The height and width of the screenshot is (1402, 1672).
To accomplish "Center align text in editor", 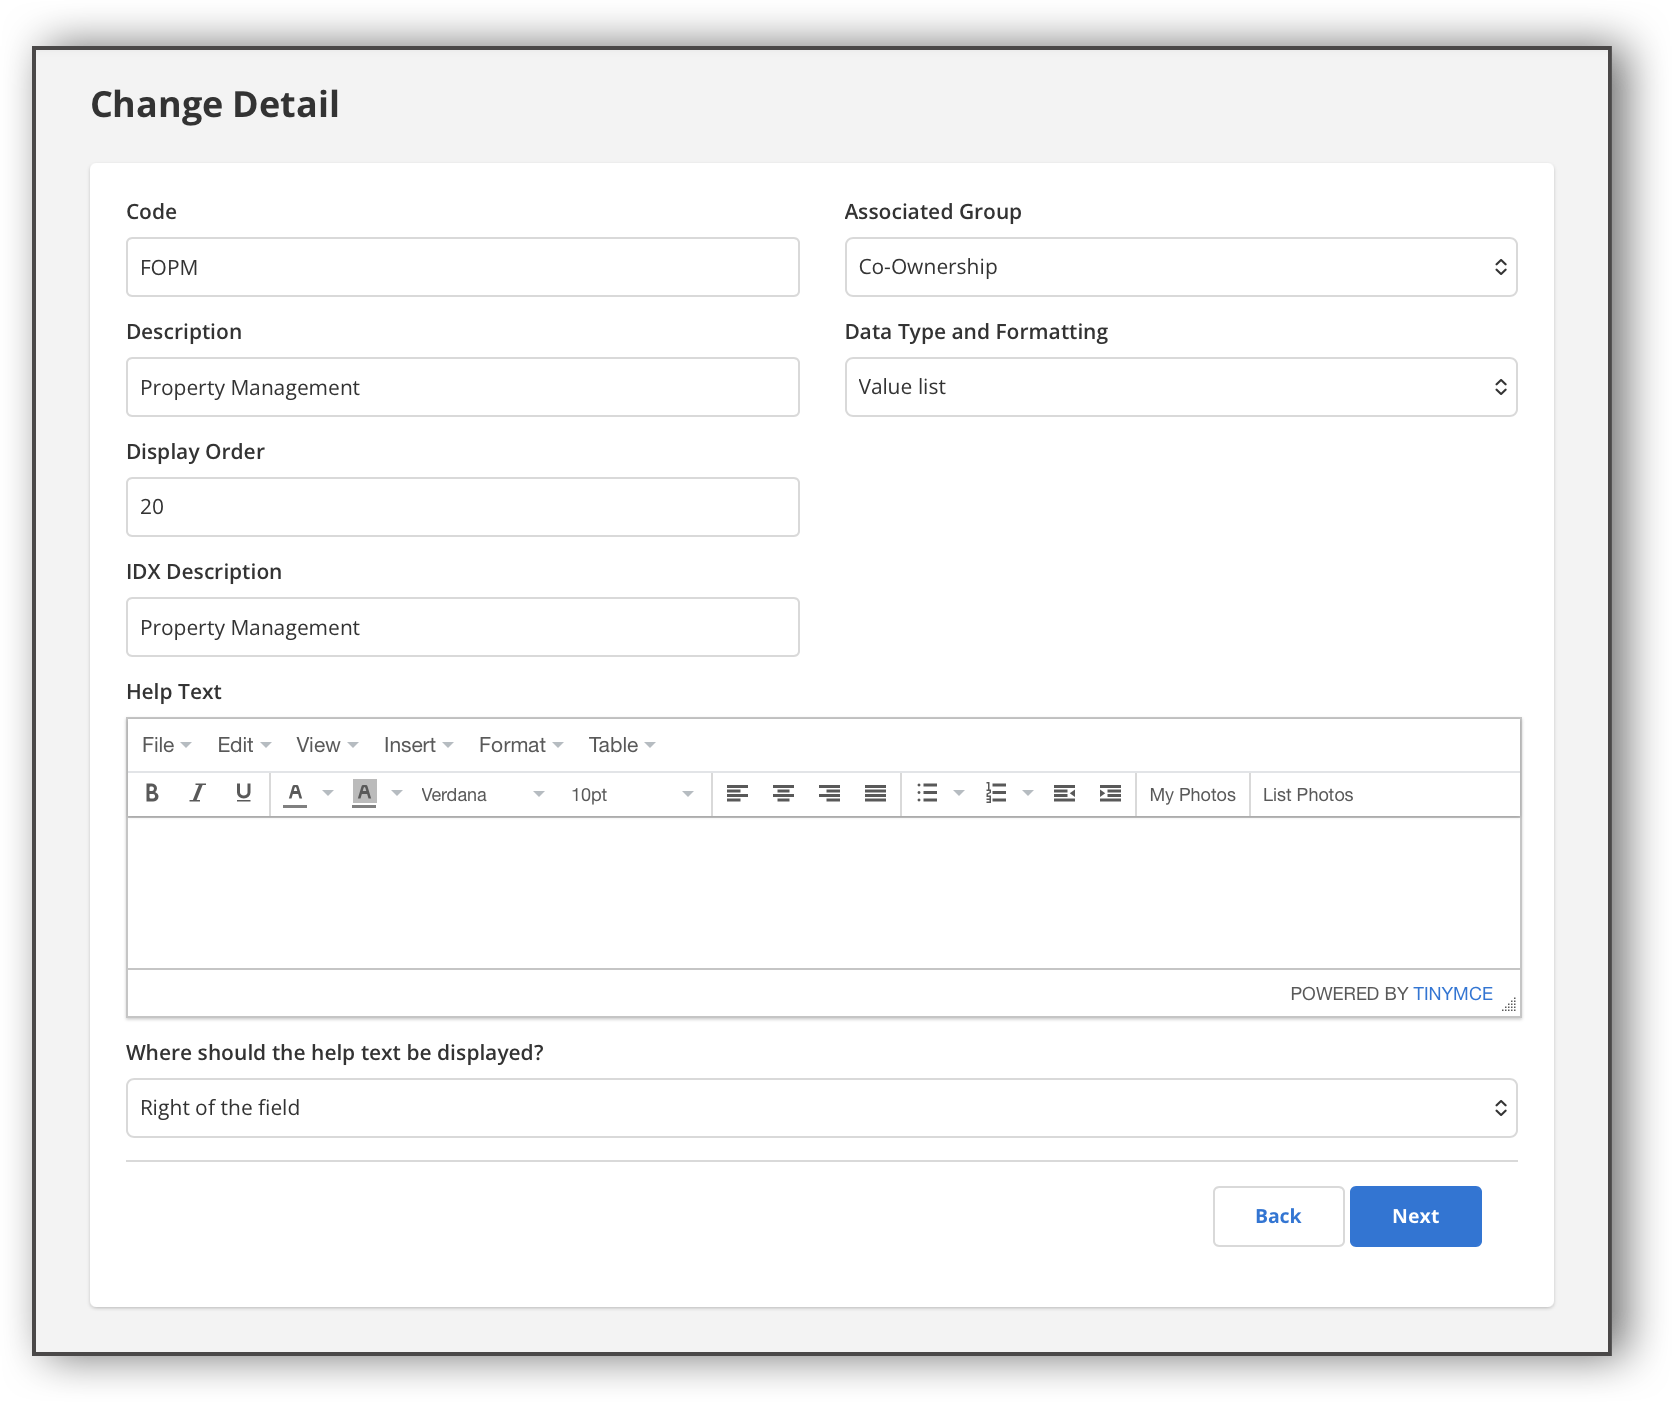I will point(783,794).
